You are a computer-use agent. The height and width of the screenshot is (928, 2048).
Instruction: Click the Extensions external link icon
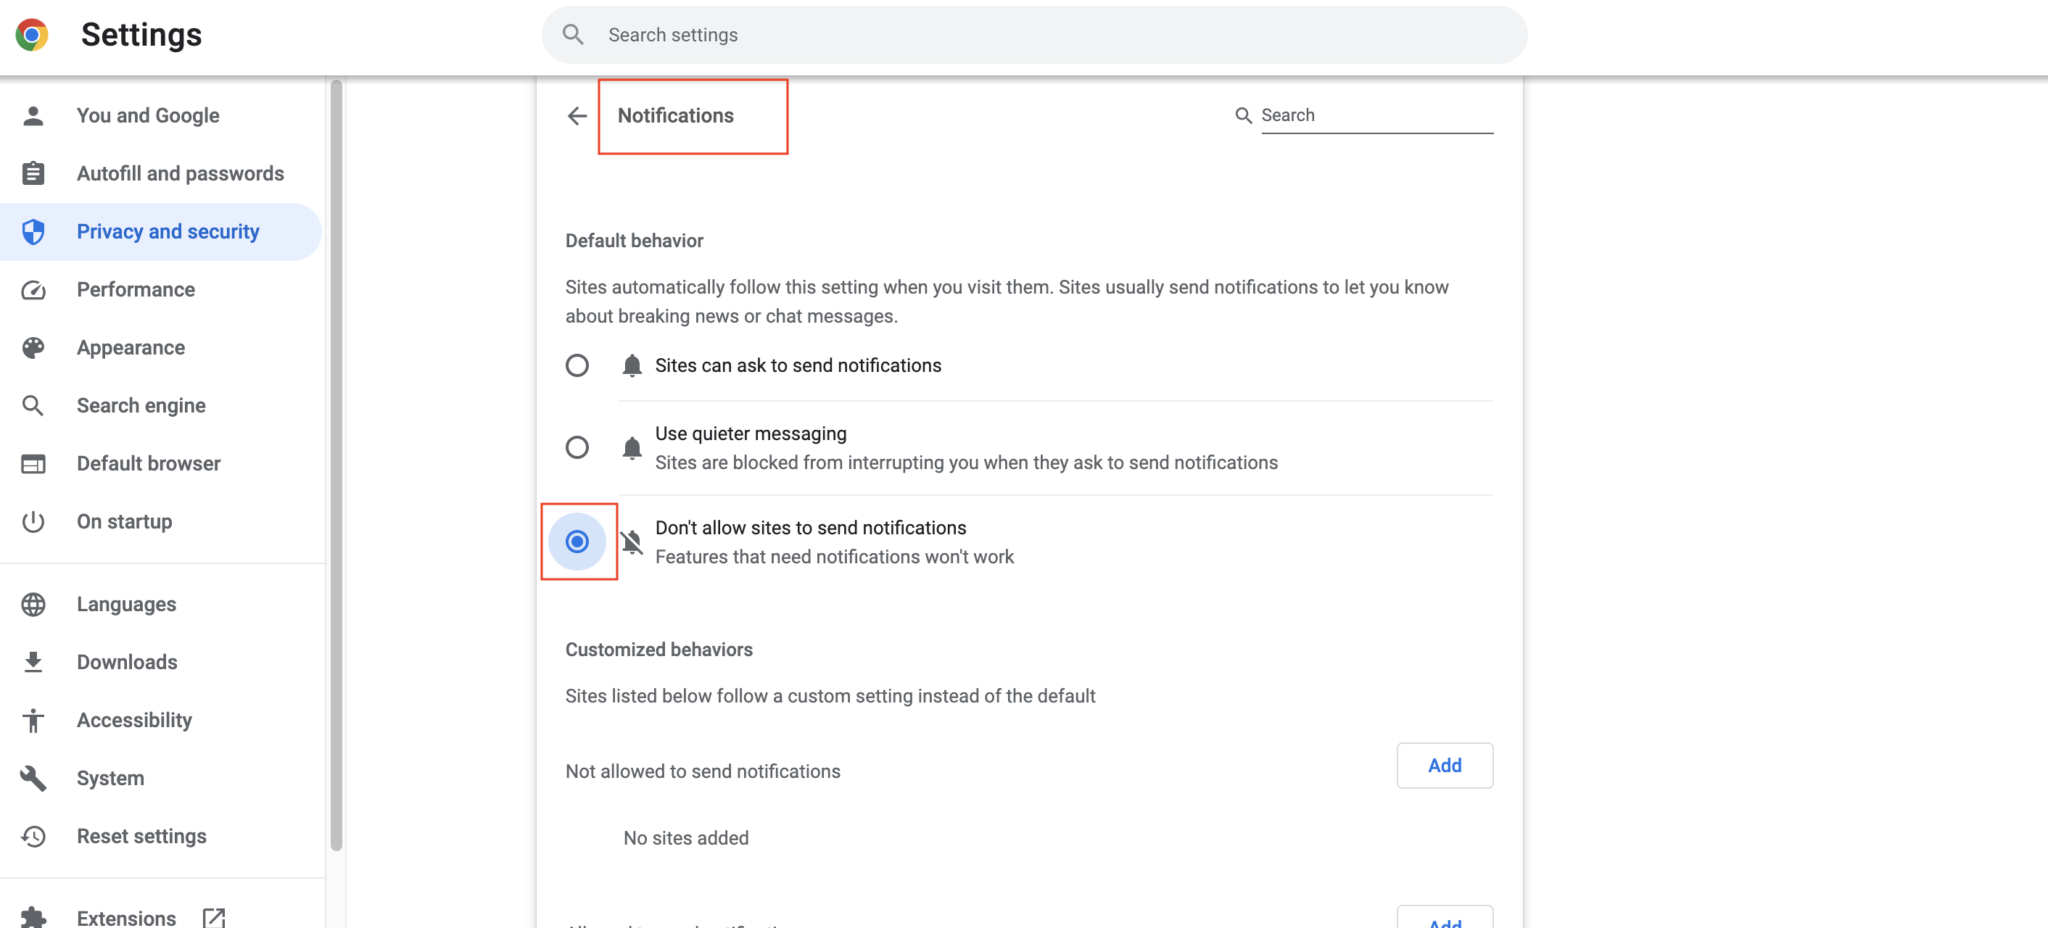tap(214, 917)
